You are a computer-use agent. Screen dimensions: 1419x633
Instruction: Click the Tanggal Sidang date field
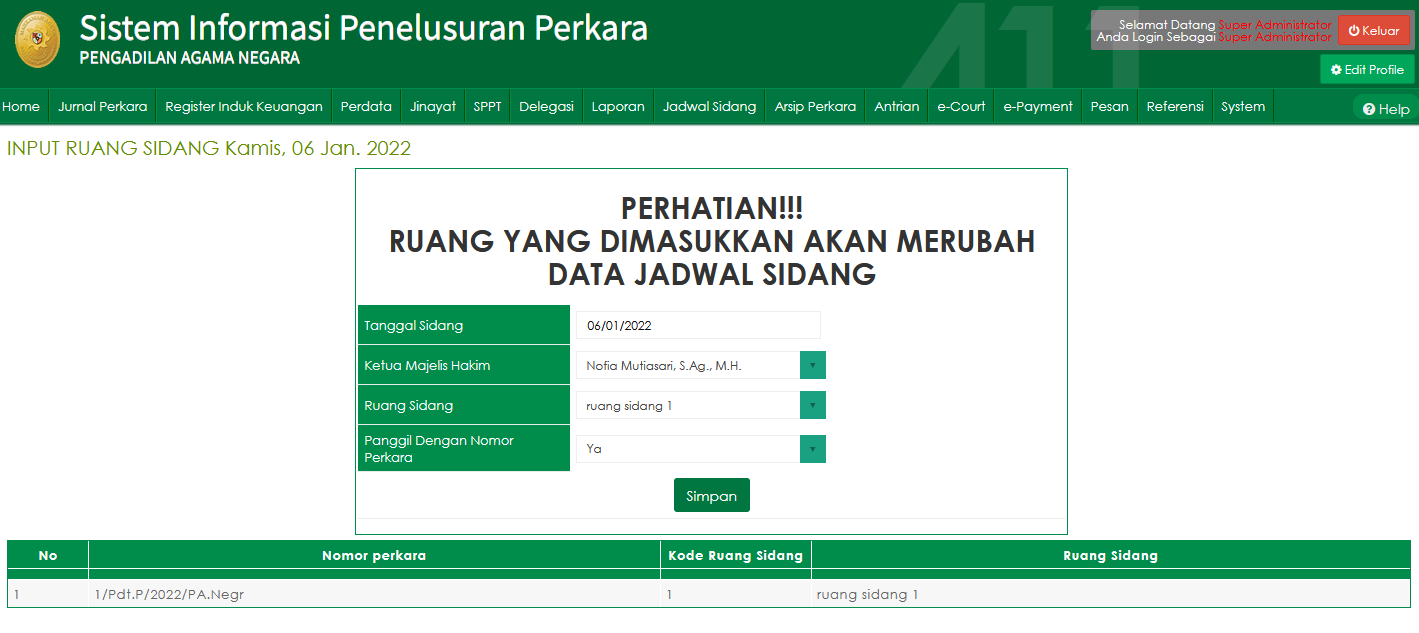pyautogui.click(x=697, y=324)
